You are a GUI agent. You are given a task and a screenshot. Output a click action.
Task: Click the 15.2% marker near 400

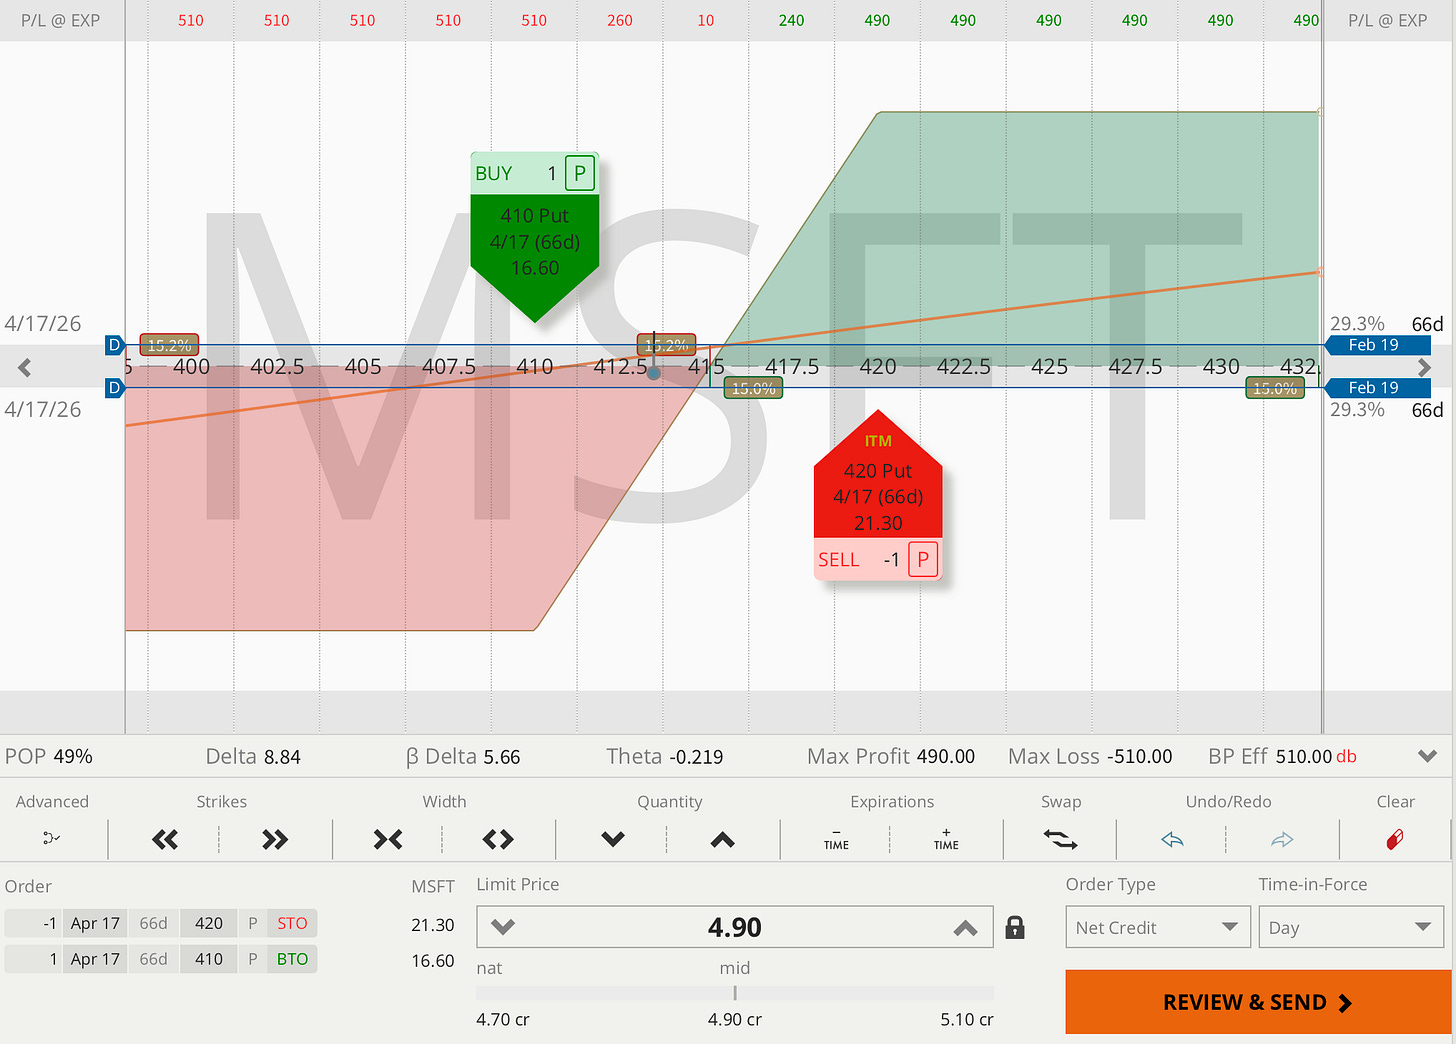coord(169,345)
